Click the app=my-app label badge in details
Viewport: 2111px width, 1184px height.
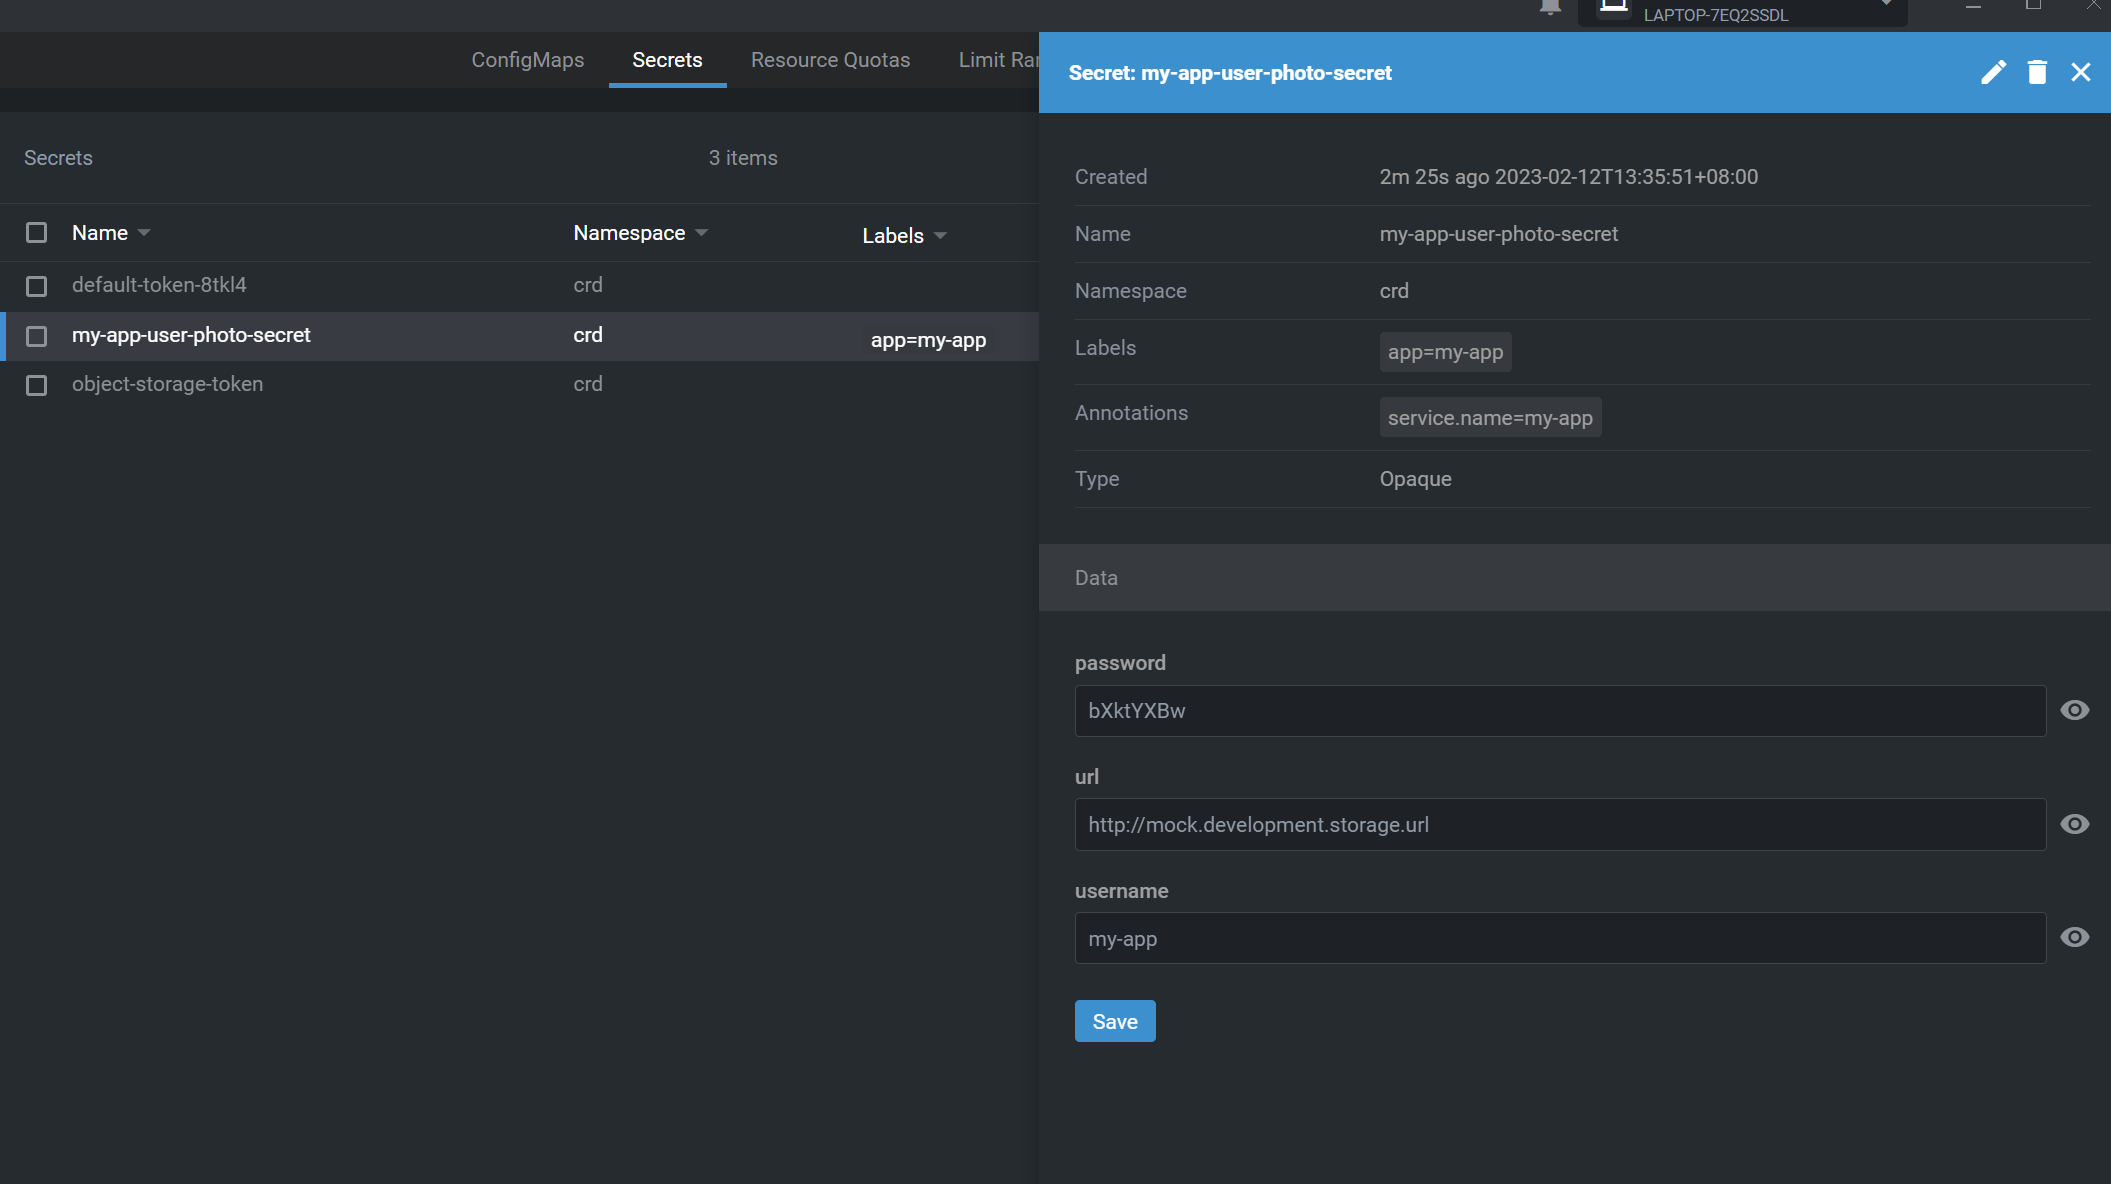coord(1445,352)
